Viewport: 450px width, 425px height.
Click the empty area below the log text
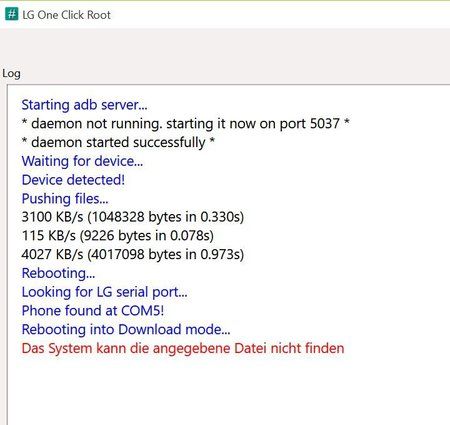click(x=228, y=390)
